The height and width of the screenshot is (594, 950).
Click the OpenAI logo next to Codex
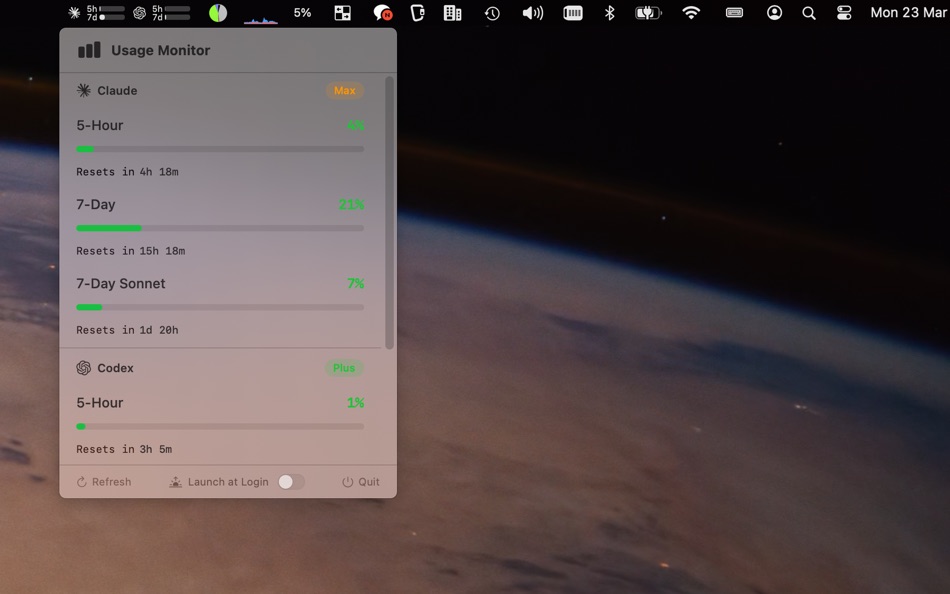pos(82,368)
